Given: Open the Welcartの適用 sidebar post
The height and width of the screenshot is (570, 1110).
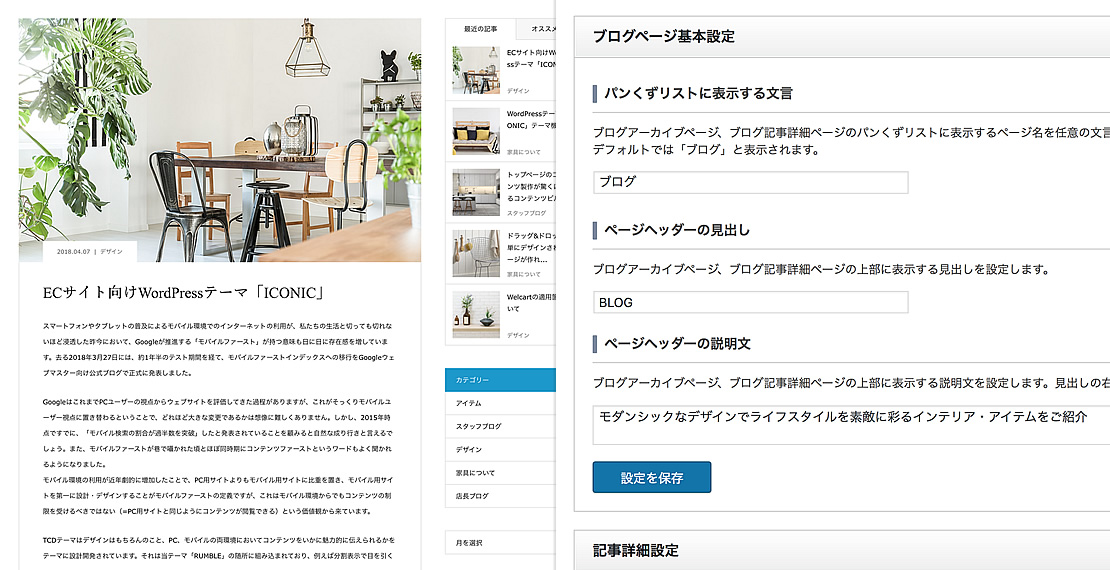Looking at the screenshot, I should click(x=531, y=302).
